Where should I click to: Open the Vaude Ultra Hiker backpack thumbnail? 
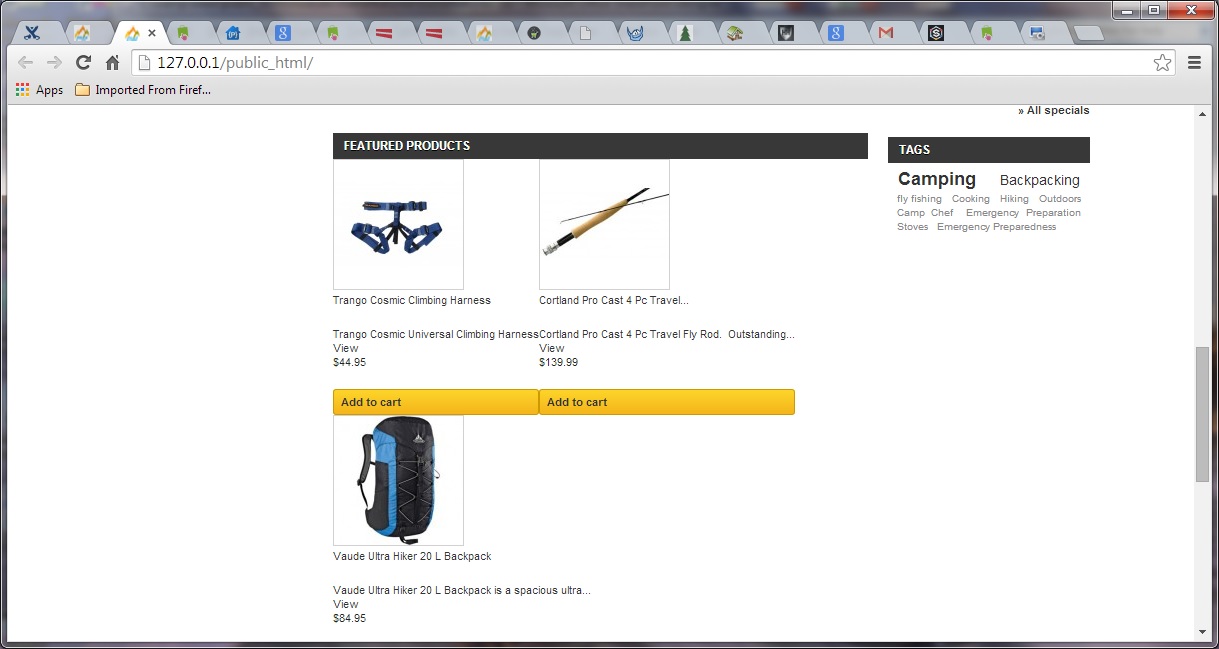(398, 481)
